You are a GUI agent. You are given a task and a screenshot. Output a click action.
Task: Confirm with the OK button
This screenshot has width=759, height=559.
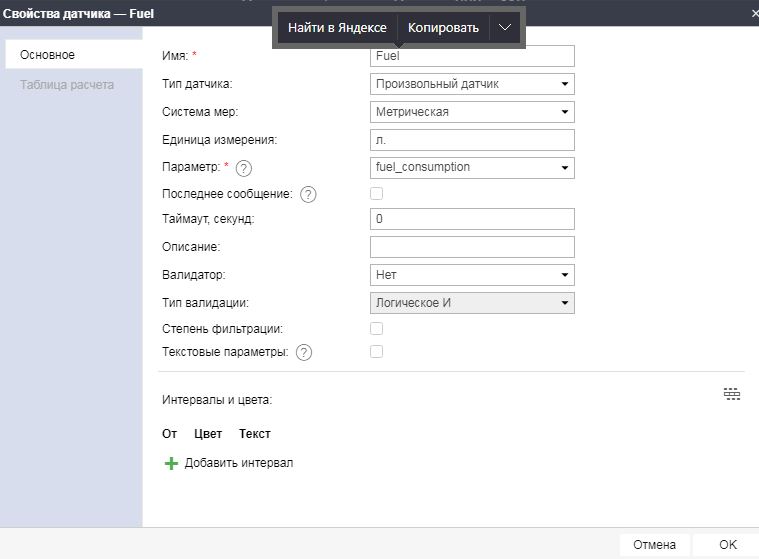(727, 545)
